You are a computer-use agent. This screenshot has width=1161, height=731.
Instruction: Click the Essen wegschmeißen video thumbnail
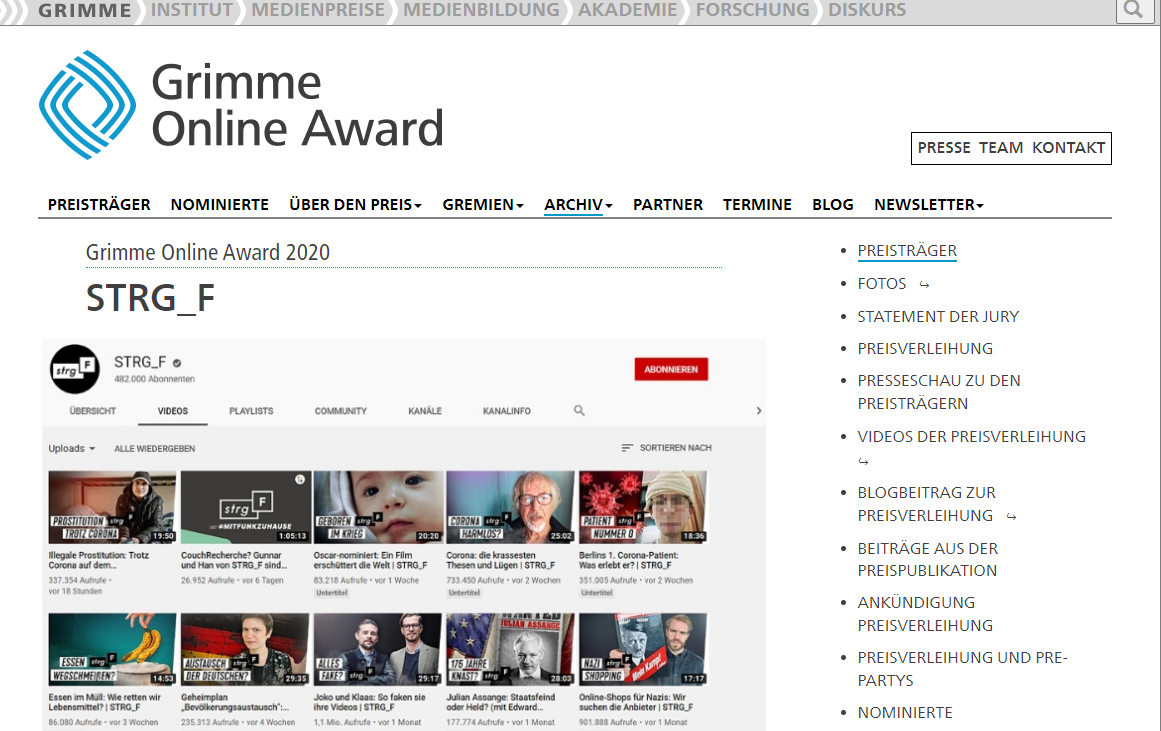(113, 649)
